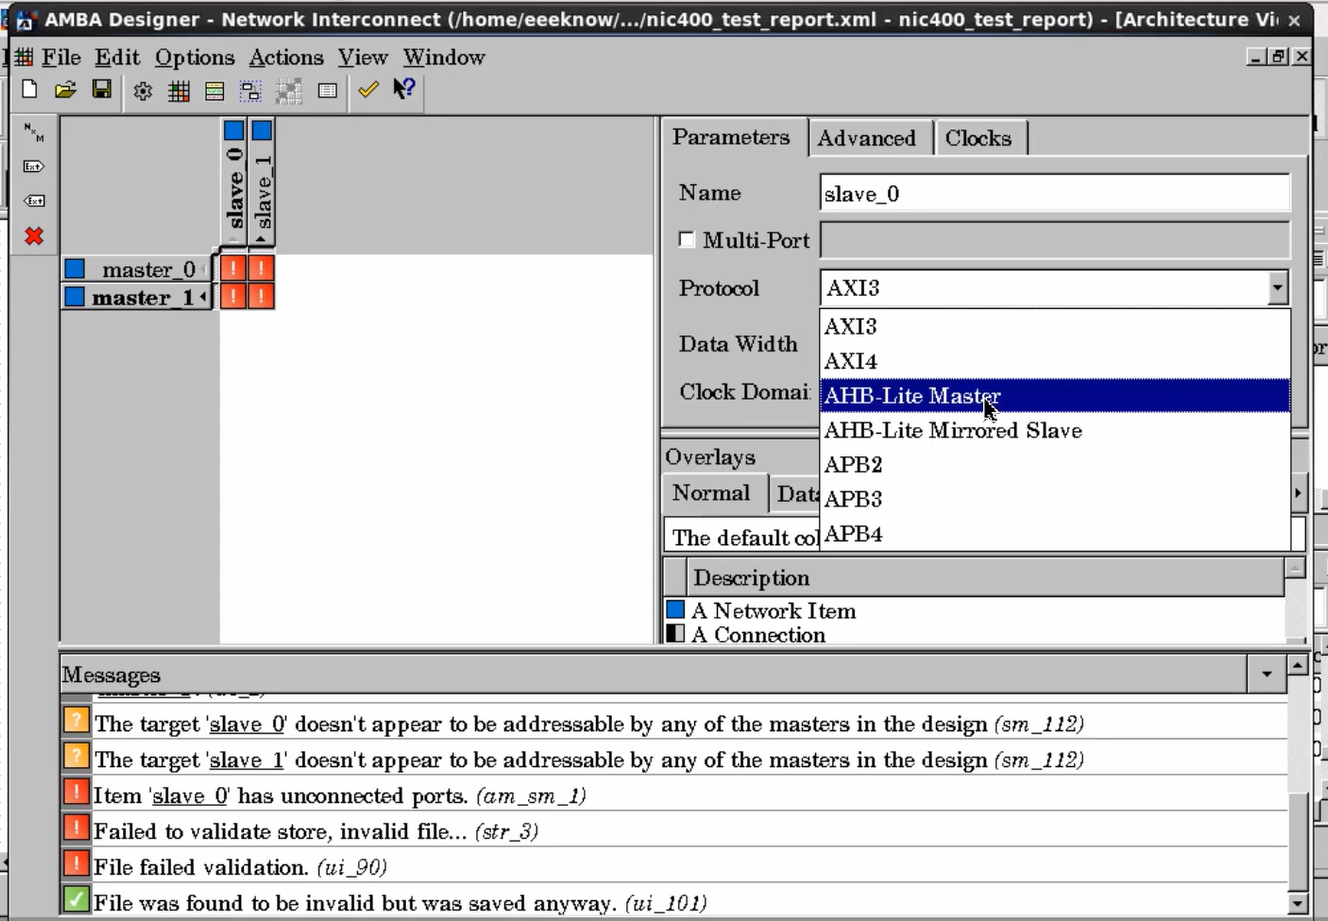Choose AHB-Lite Mirrored Slave protocol option

pos(1055,430)
